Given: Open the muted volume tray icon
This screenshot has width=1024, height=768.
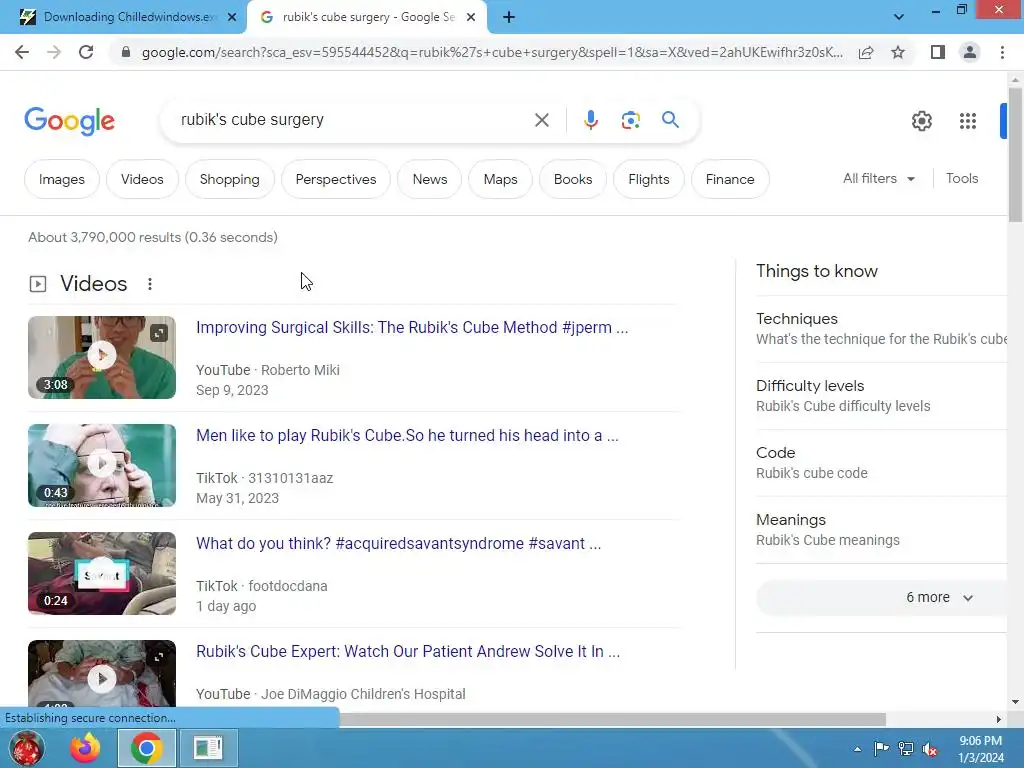Looking at the screenshot, I should pos(930,749).
